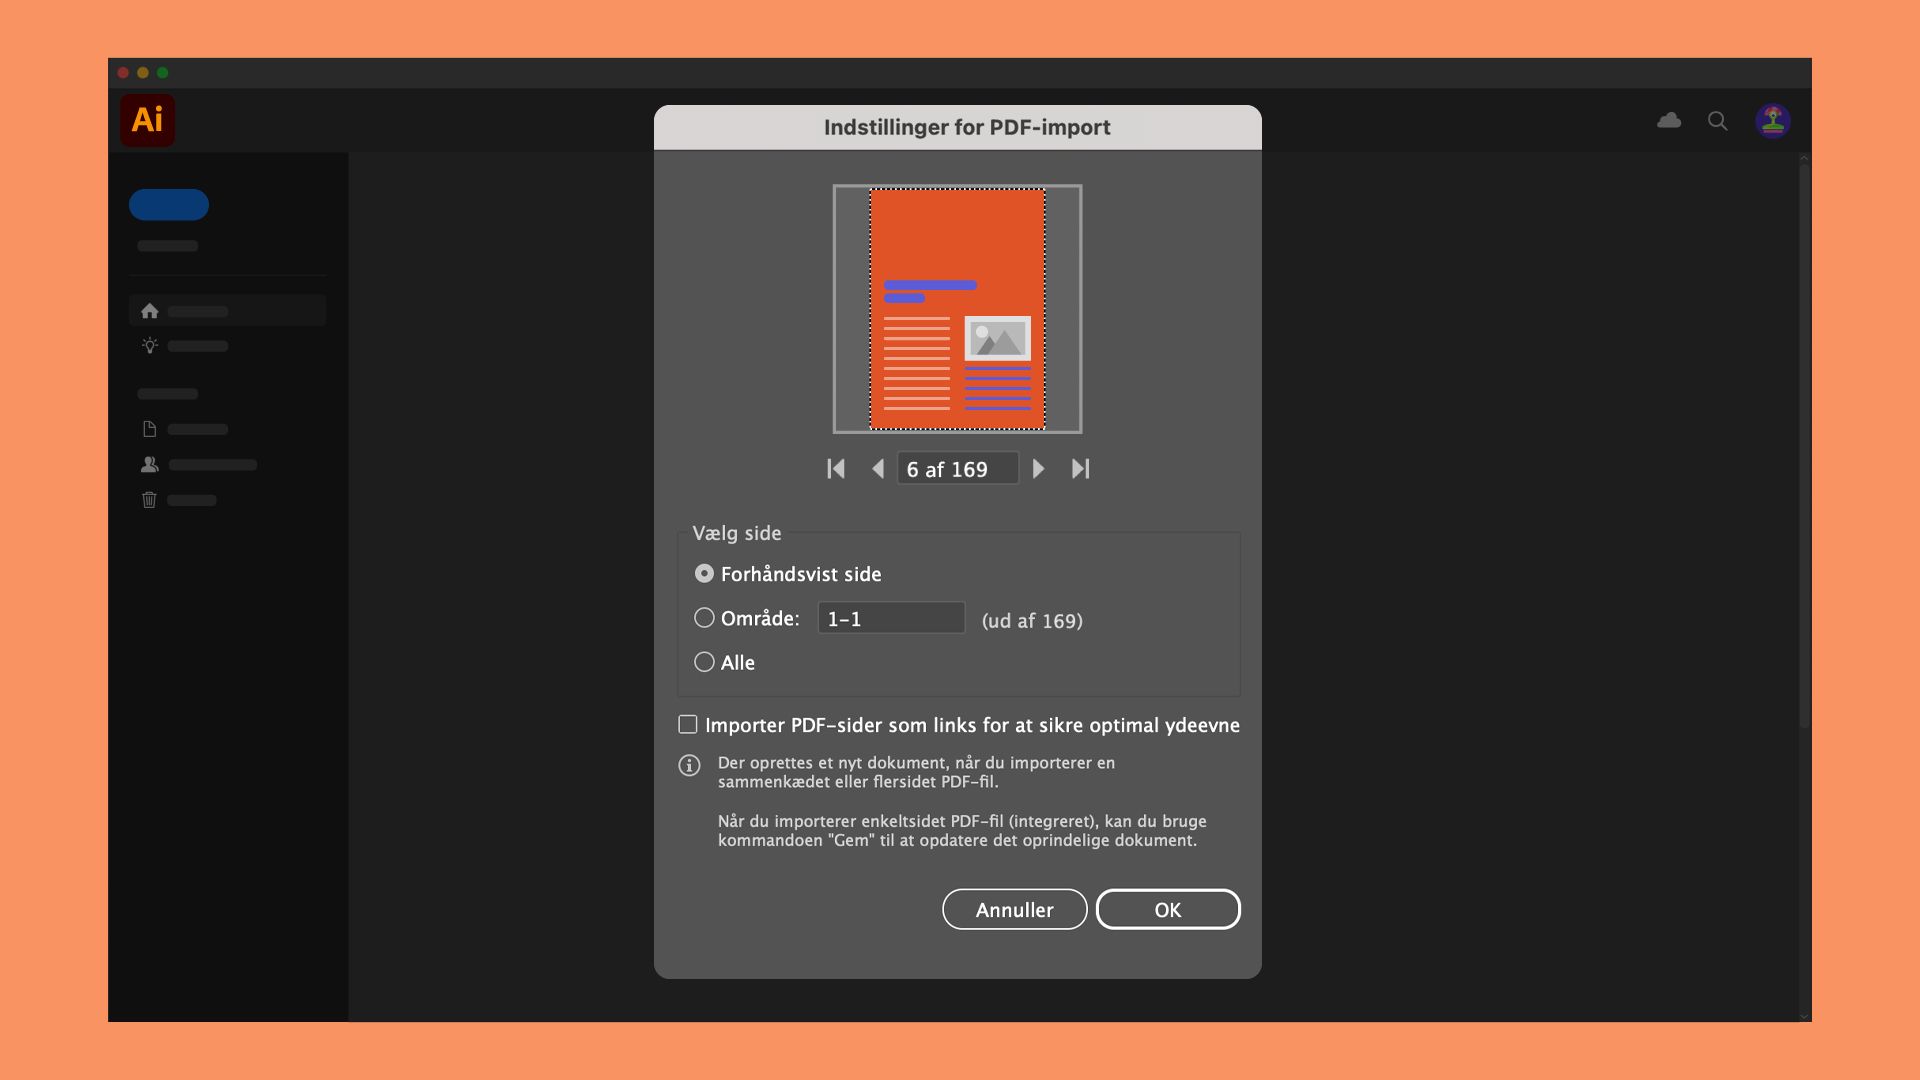
Task: Click the next page navigation icon
Action: tap(1039, 469)
